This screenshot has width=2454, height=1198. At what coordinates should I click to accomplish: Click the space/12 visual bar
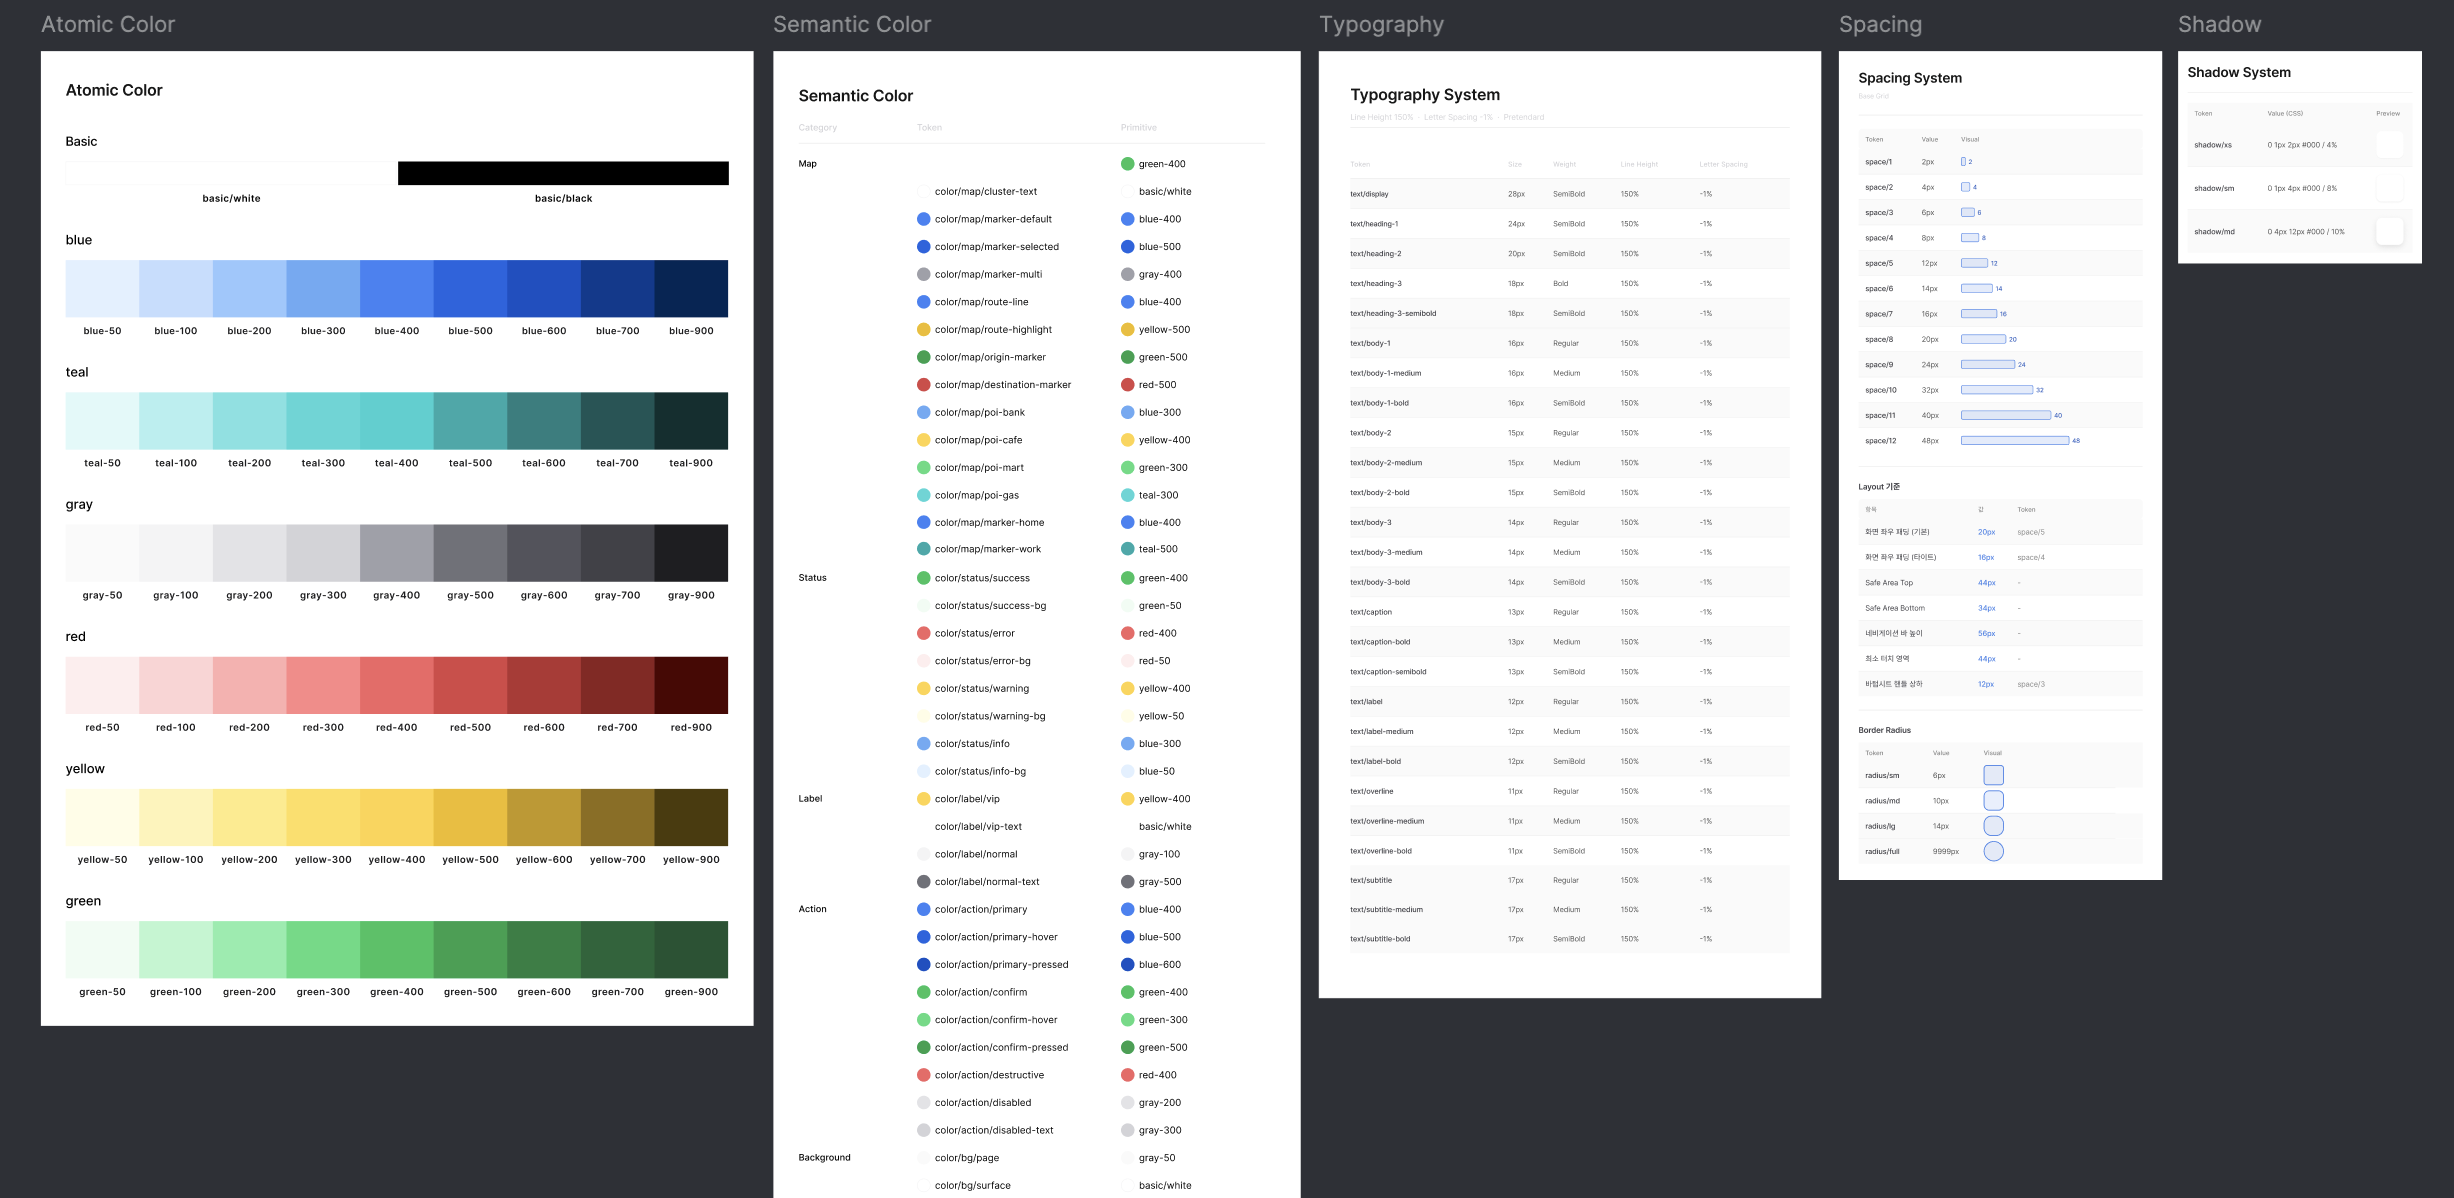click(x=2015, y=440)
